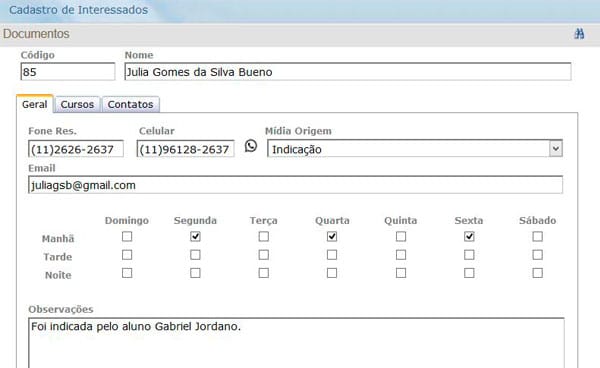Image resolution: width=600 pixels, height=368 pixels.
Task: Click the Observações label
Action: [x=61, y=309]
